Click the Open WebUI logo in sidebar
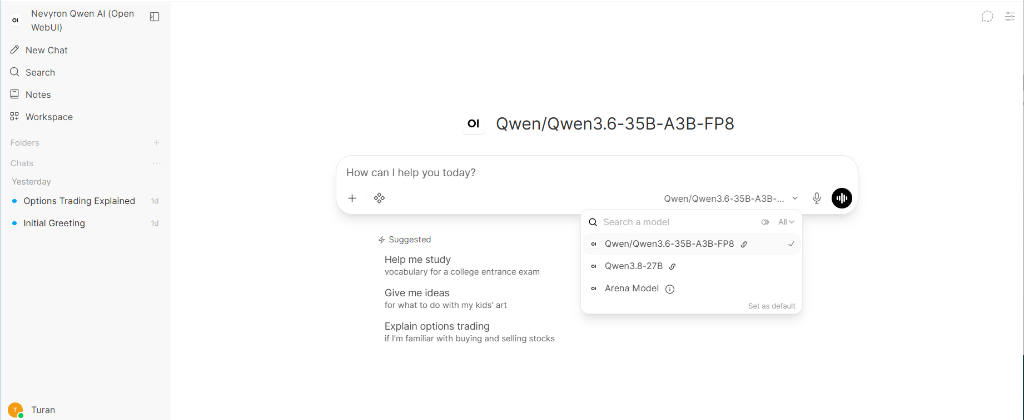Screen dimensions: 1024x420 15,20
